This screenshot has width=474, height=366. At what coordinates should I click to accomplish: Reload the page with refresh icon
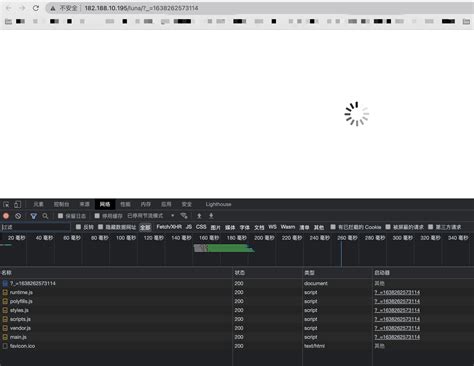(x=36, y=8)
